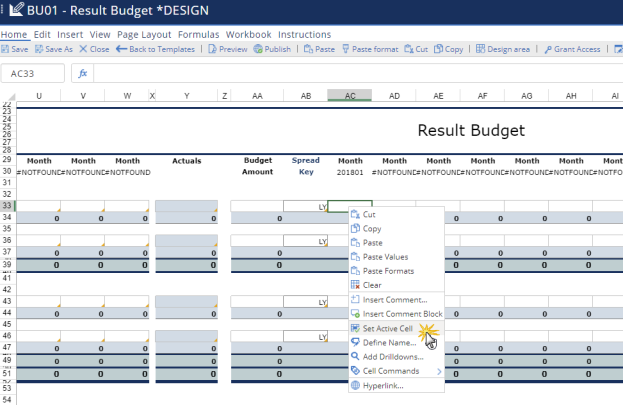623x405 pixels.
Task: Click the toolbar Paste icon
Action: 308,49
